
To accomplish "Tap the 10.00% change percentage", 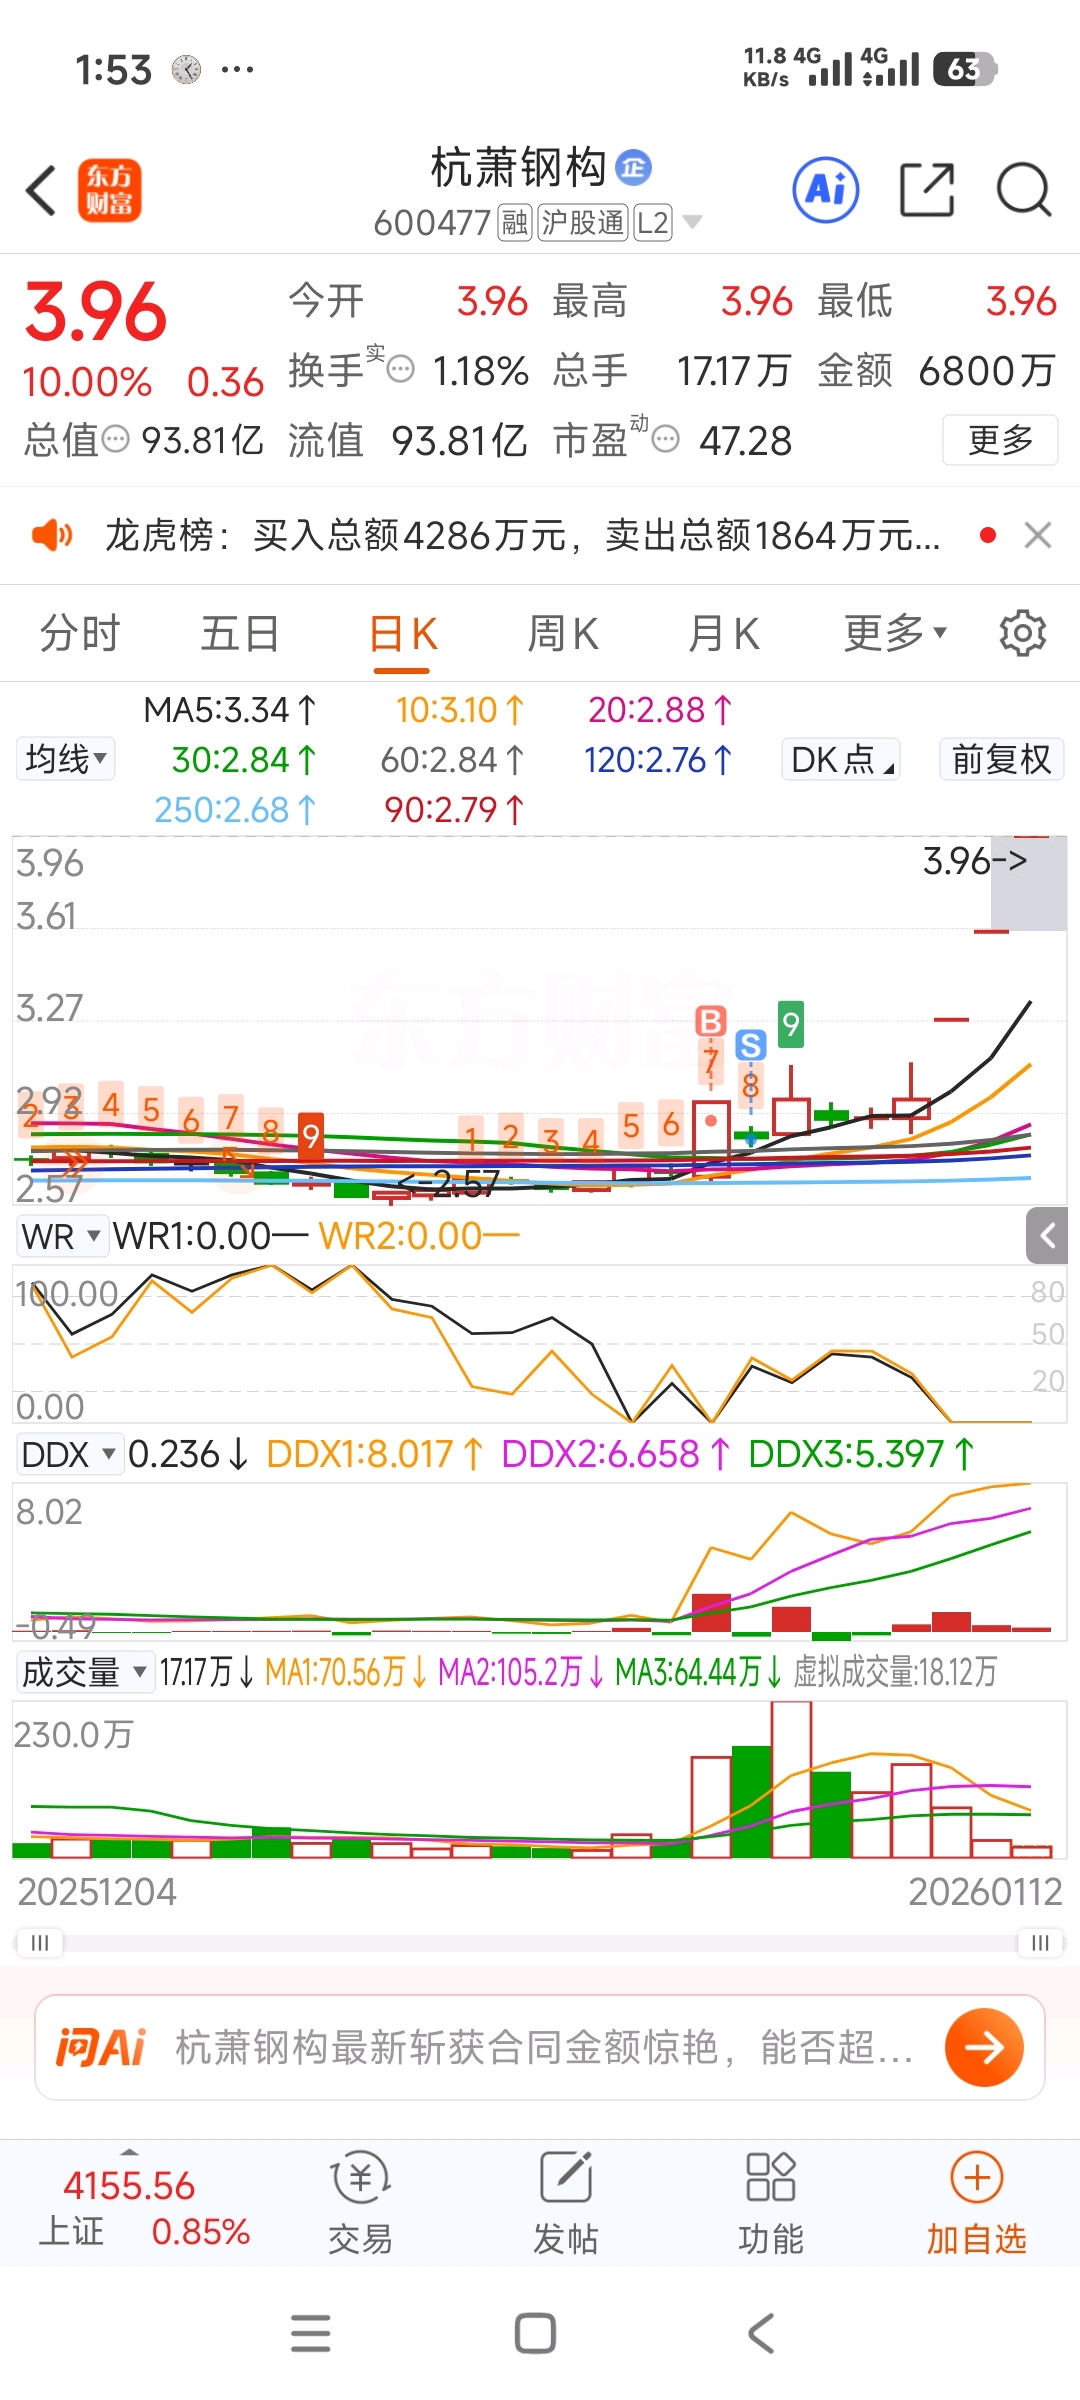I will (x=87, y=382).
